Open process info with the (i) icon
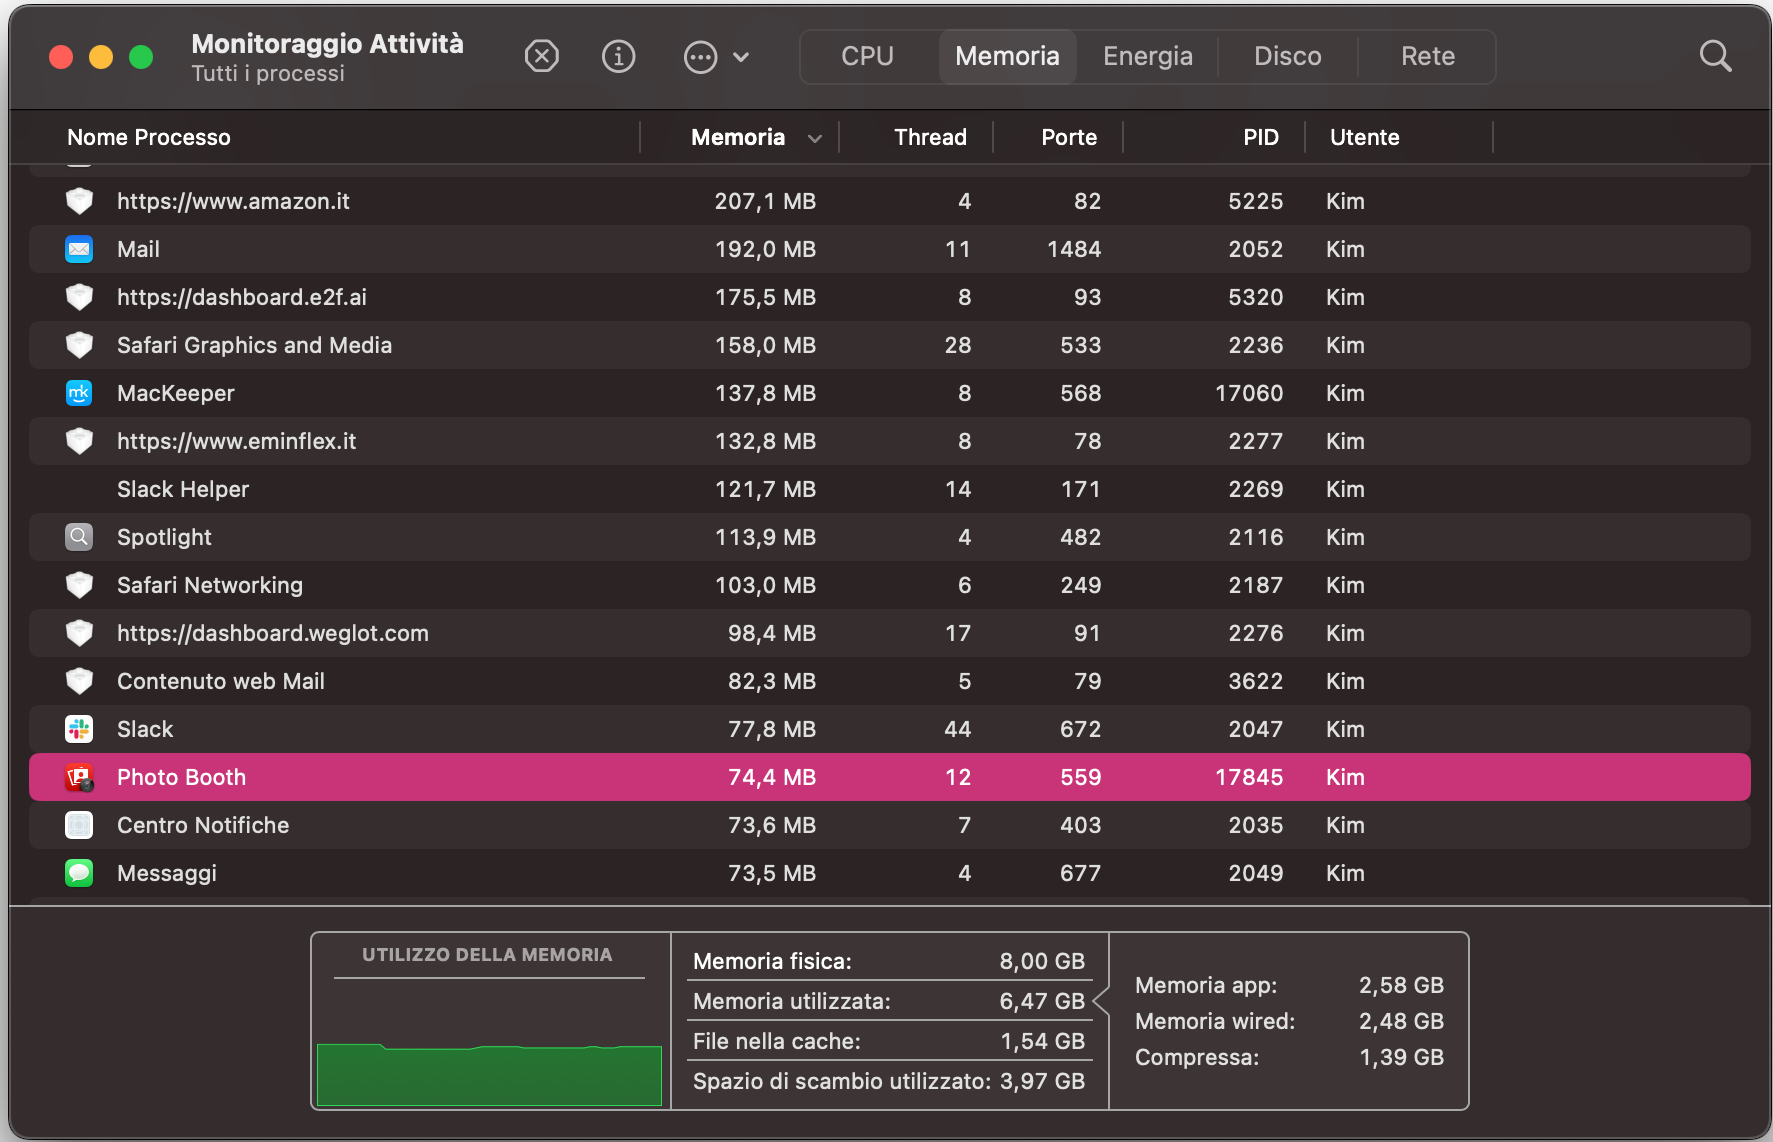The width and height of the screenshot is (1773, 1142). [619, 56]
